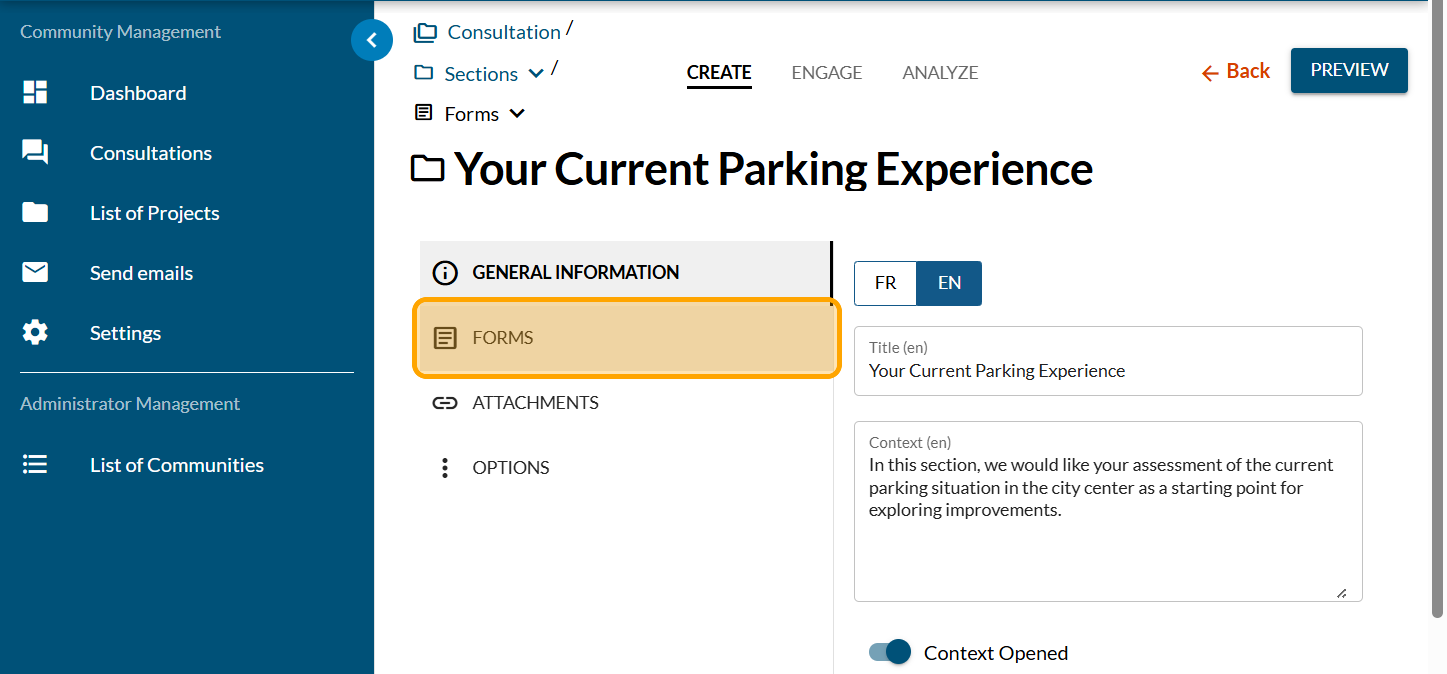Collapse the sidebar with the arrow button
Image resolution: width=1447 pixels, height=674 pixels.
coord(371,41)
